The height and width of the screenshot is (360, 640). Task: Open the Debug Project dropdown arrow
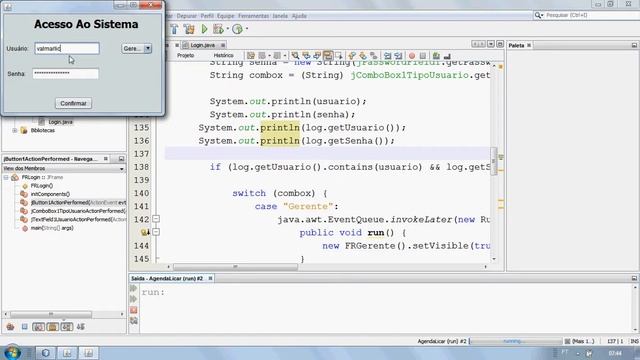(x=227, y=29)
